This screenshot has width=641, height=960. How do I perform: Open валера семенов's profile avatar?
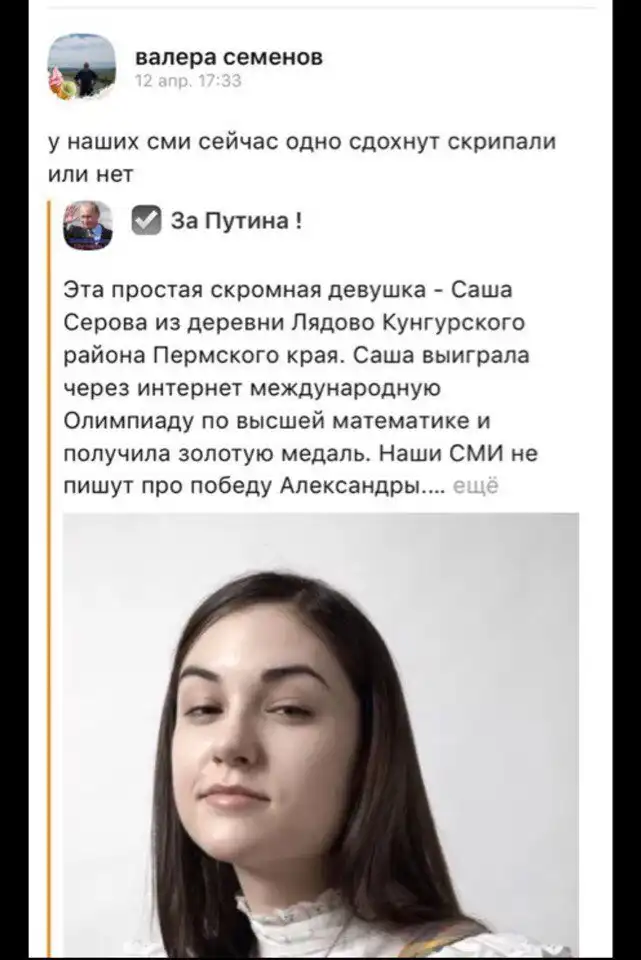point(82,66)
